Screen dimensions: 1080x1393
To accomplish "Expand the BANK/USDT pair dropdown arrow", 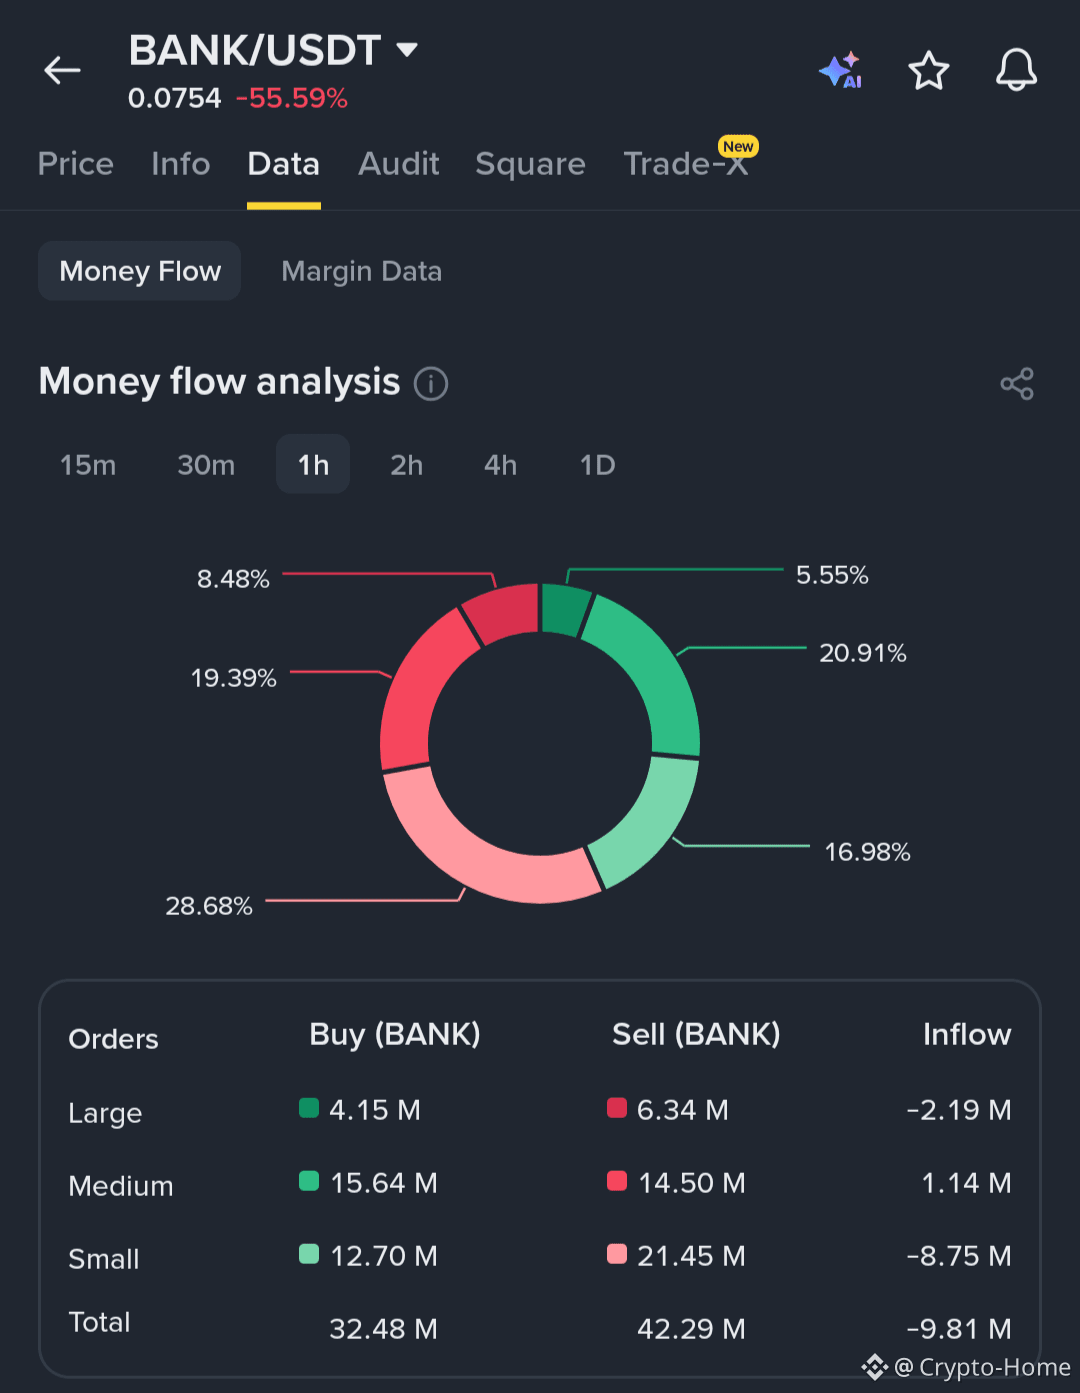I will point(406,49).
